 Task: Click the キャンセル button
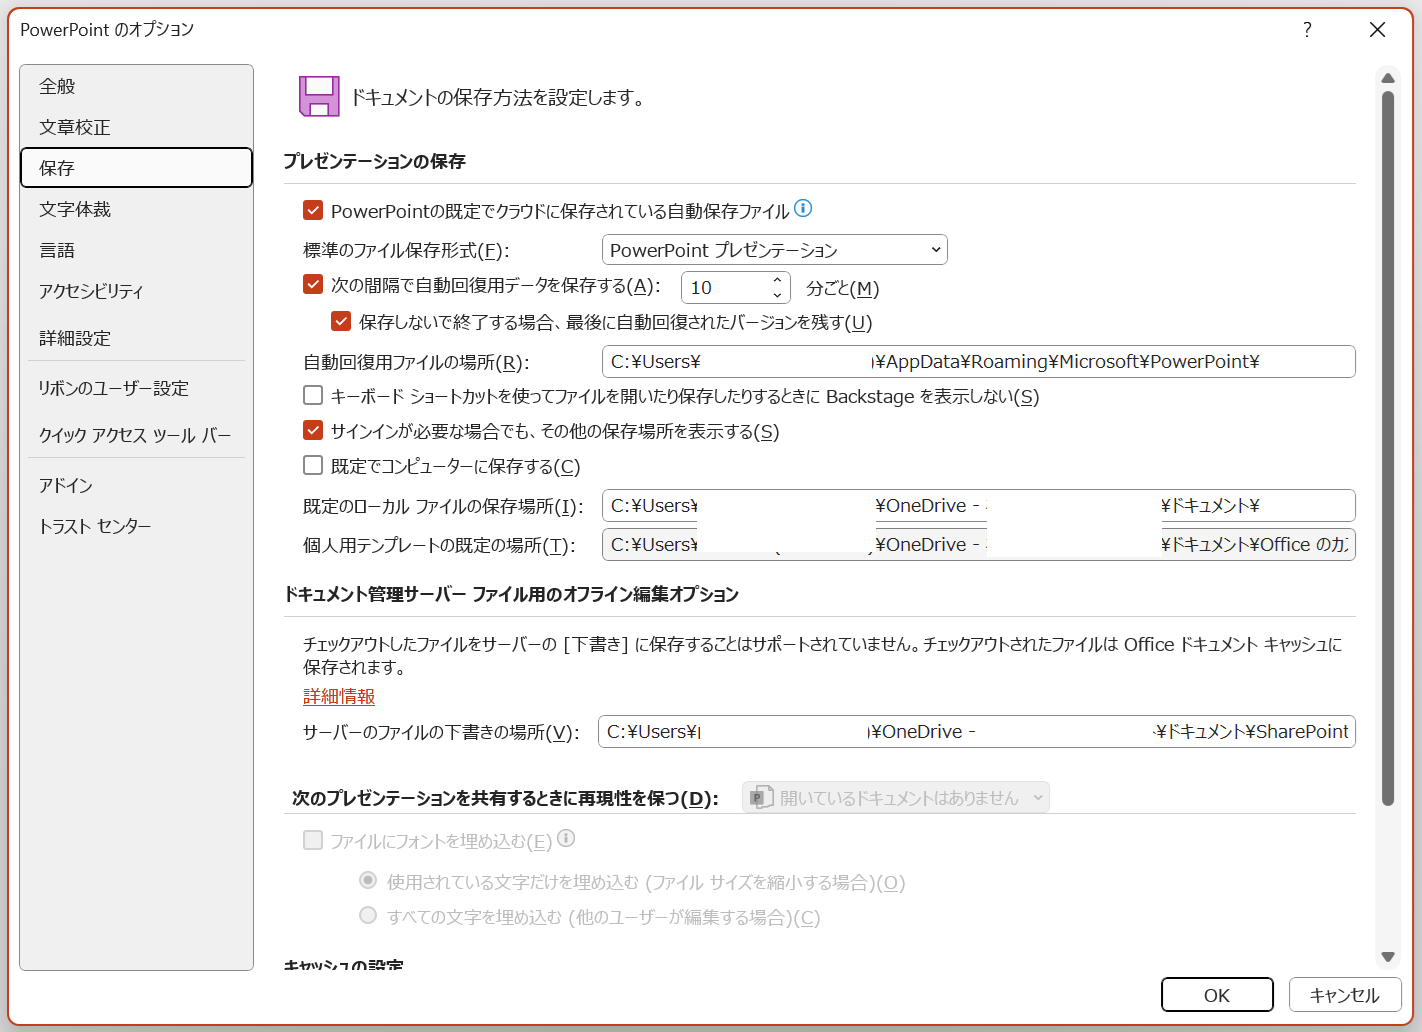[1345, 995]
